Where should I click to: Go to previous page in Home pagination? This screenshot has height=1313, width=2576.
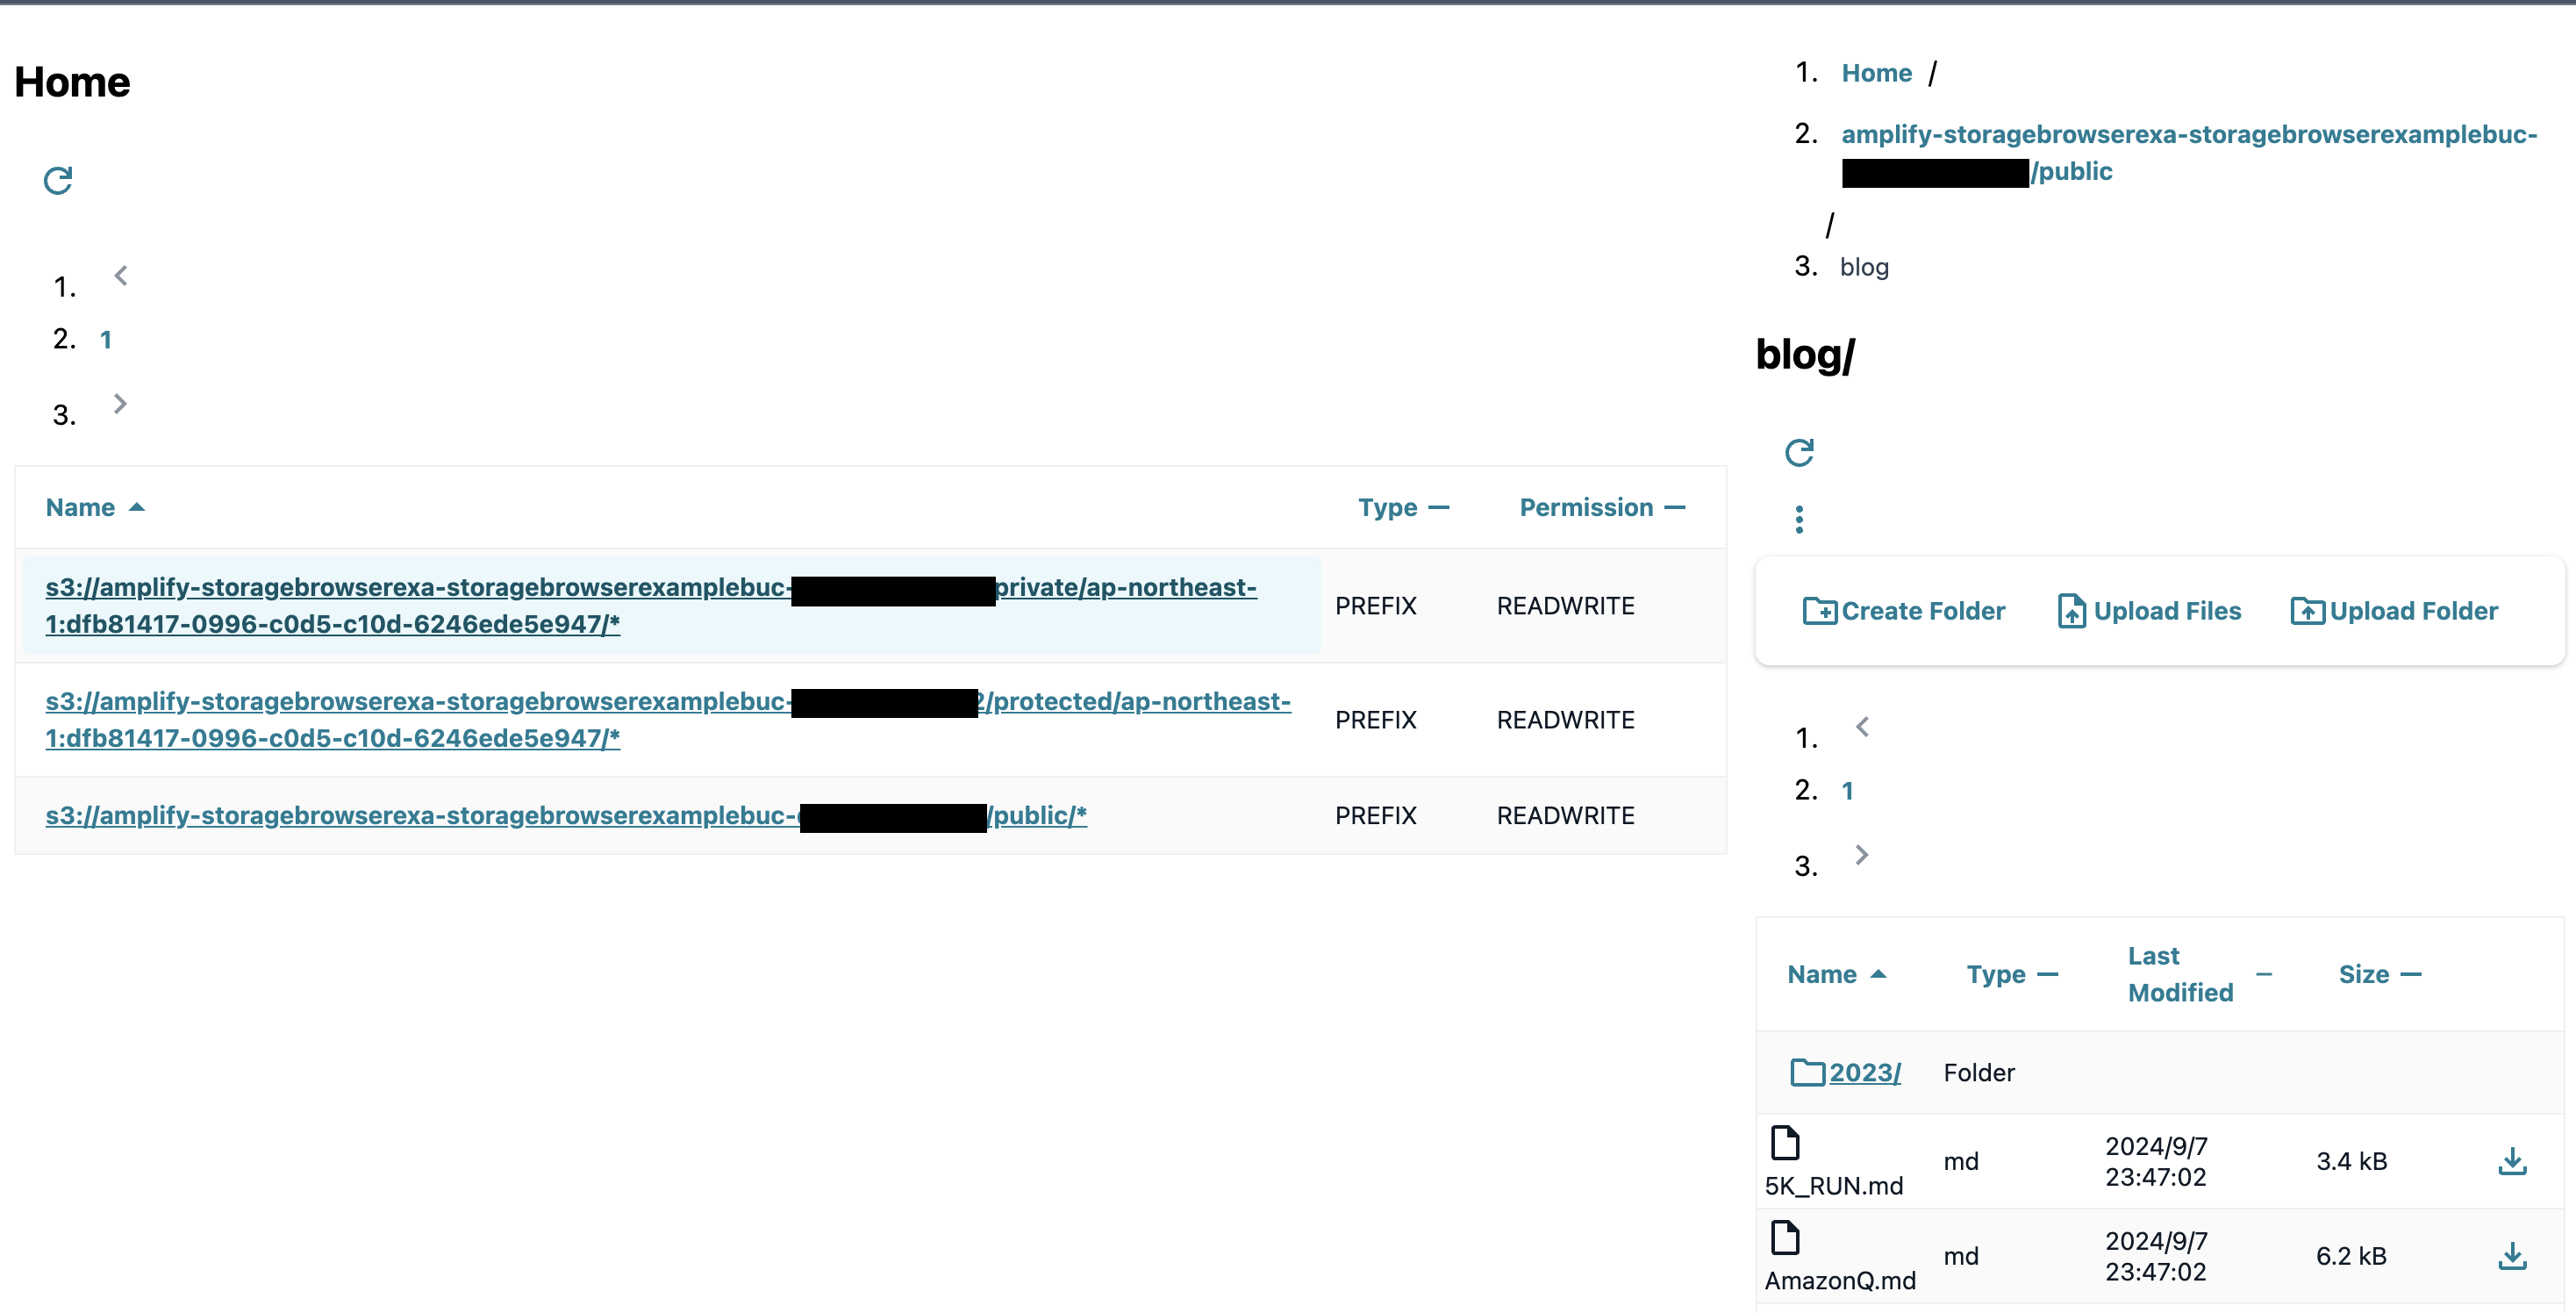click(120, 276)
